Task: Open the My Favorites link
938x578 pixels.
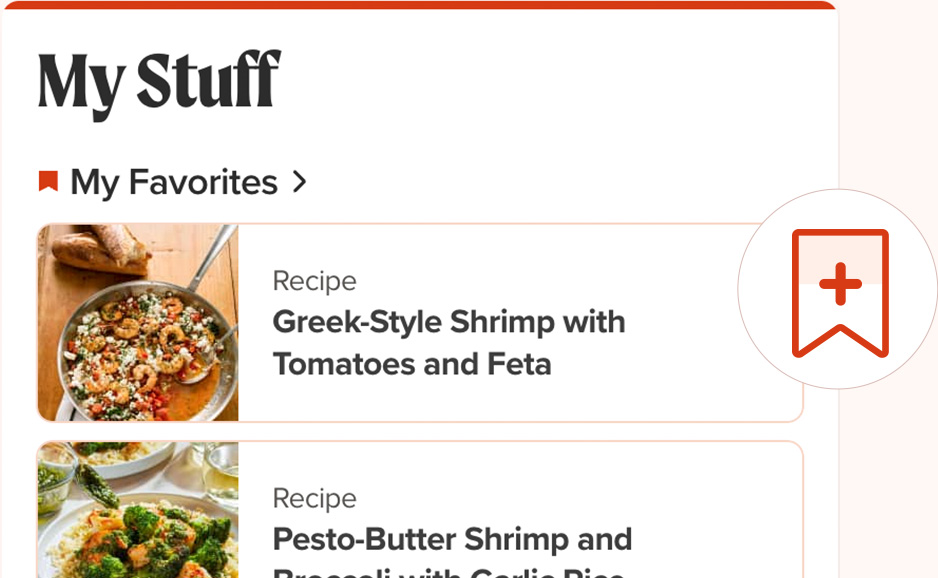Action: [x=173, y=182]
